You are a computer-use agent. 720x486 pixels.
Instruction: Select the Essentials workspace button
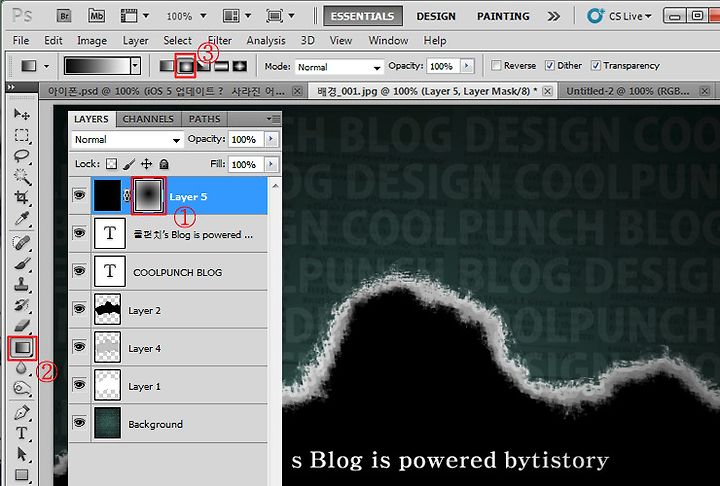pos(363,16)
